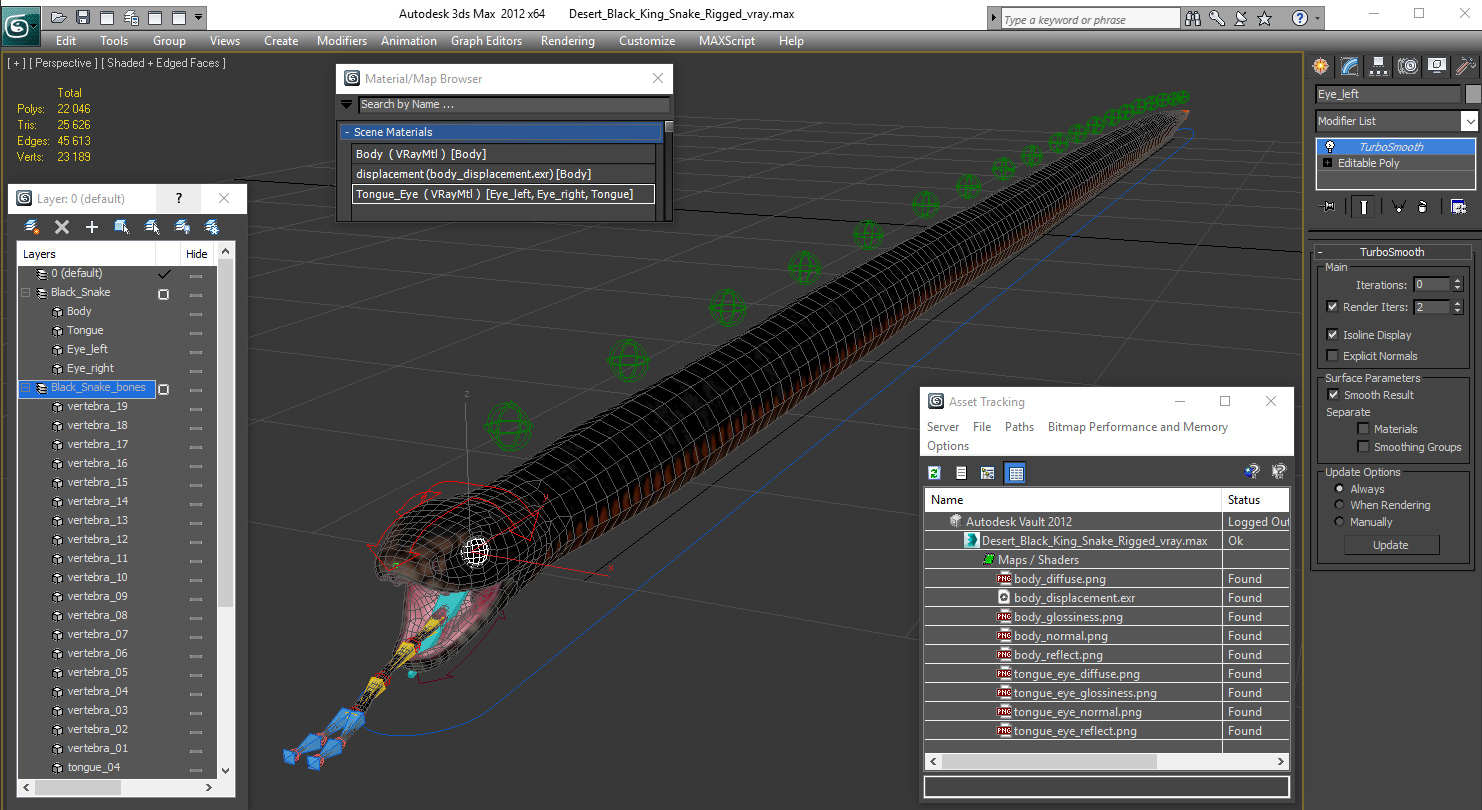The image size is (1482, 810).
Task: Open the Display command panel tab
Action: click(x=1437, y=66)
